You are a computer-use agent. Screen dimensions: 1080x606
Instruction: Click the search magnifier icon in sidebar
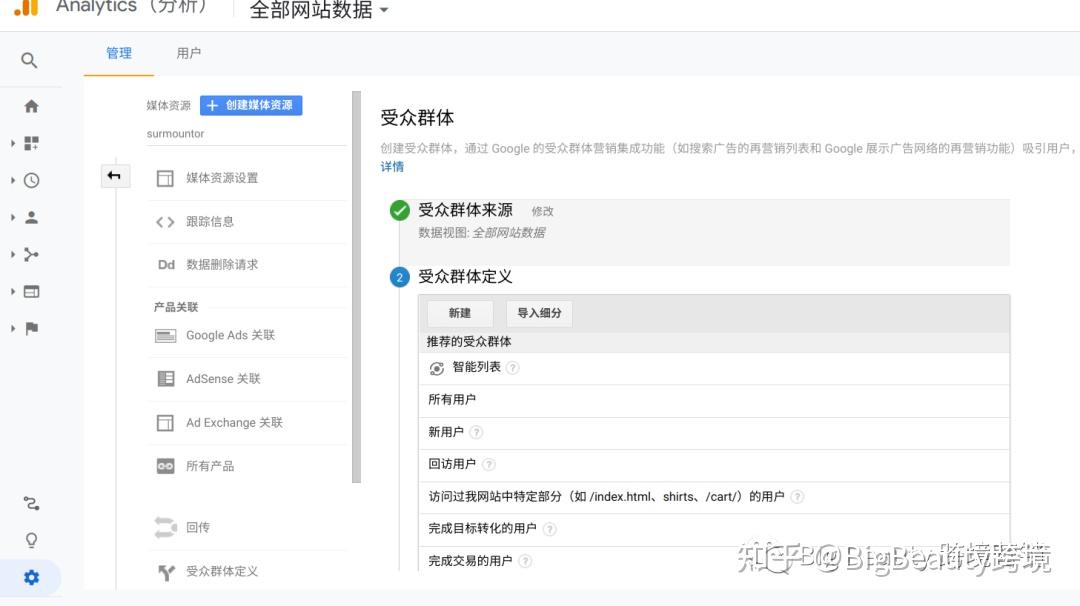point(29,61)
